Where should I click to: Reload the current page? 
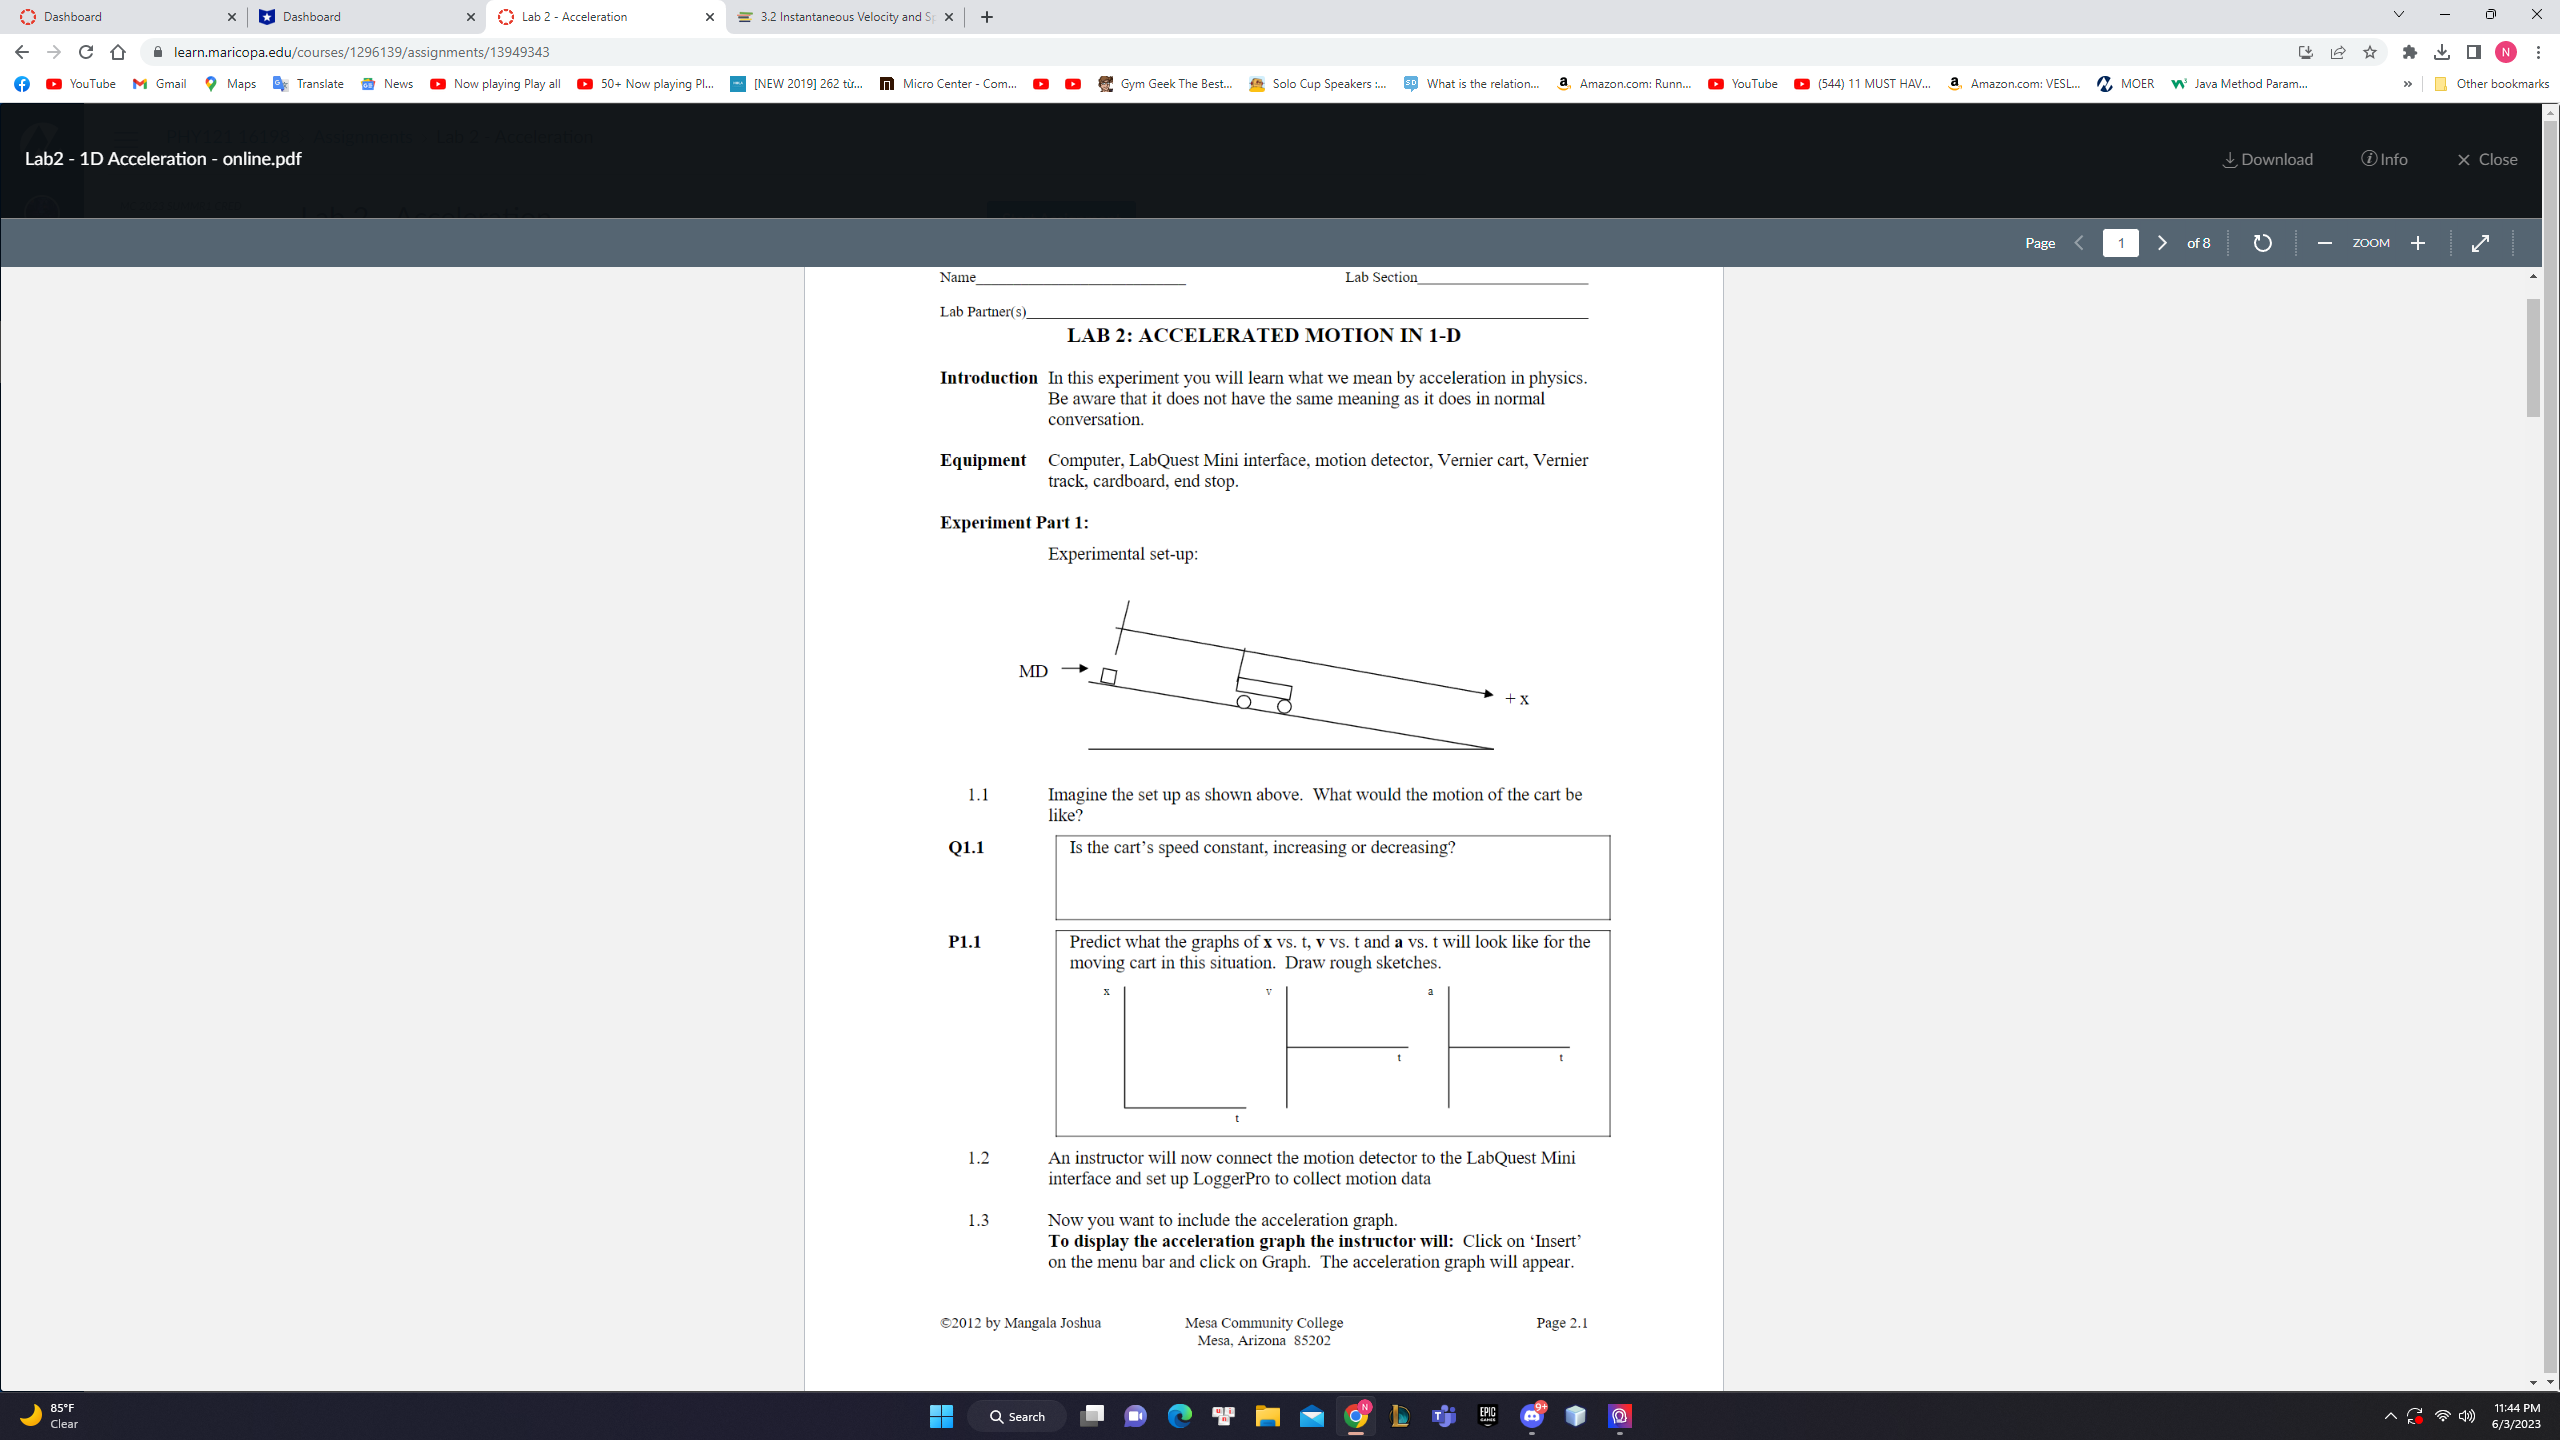pos(86,52)
